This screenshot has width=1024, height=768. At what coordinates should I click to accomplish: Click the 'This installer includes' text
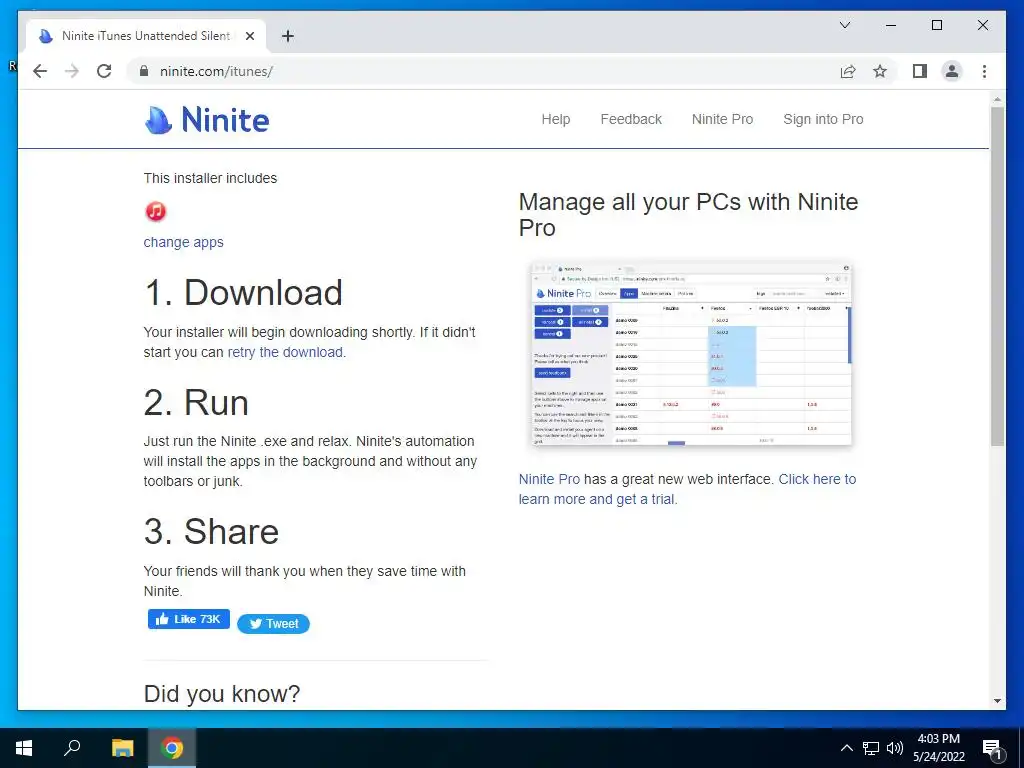coord(210,178)
